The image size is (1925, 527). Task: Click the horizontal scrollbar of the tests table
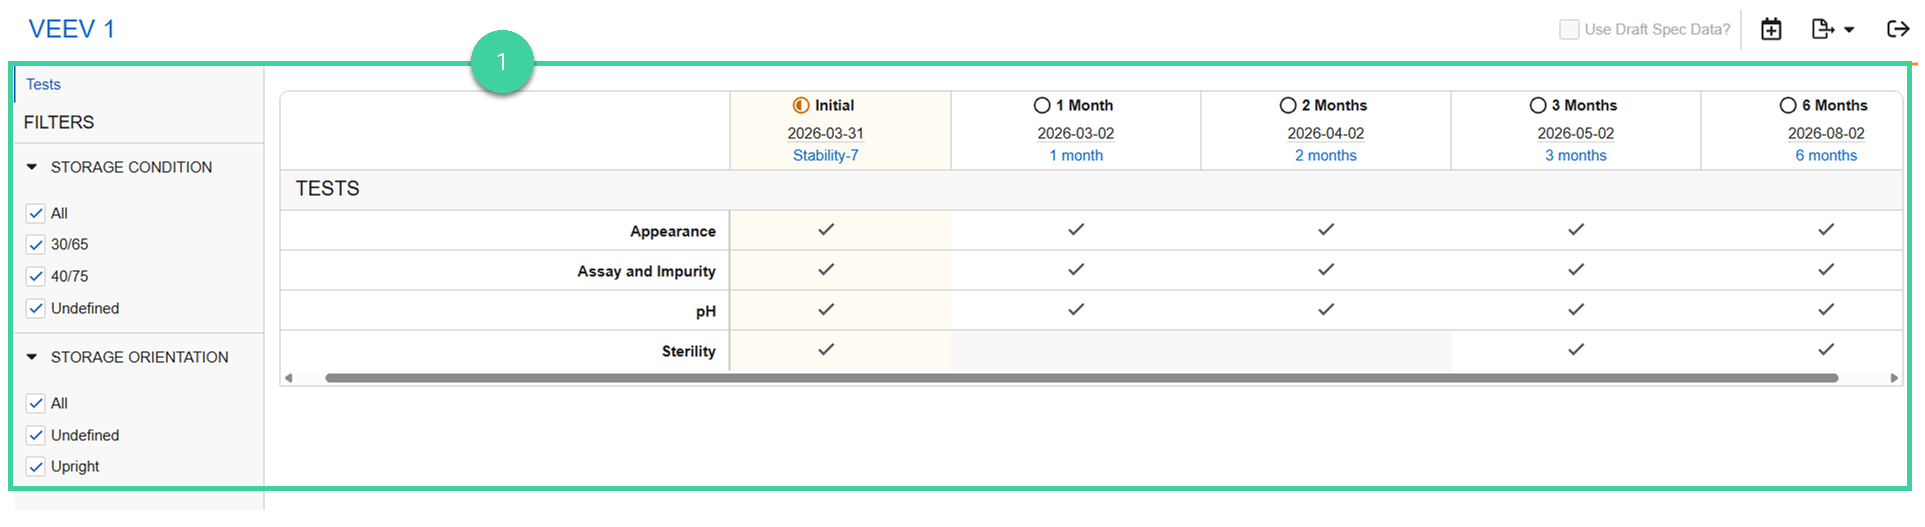tap(1080, 378)
